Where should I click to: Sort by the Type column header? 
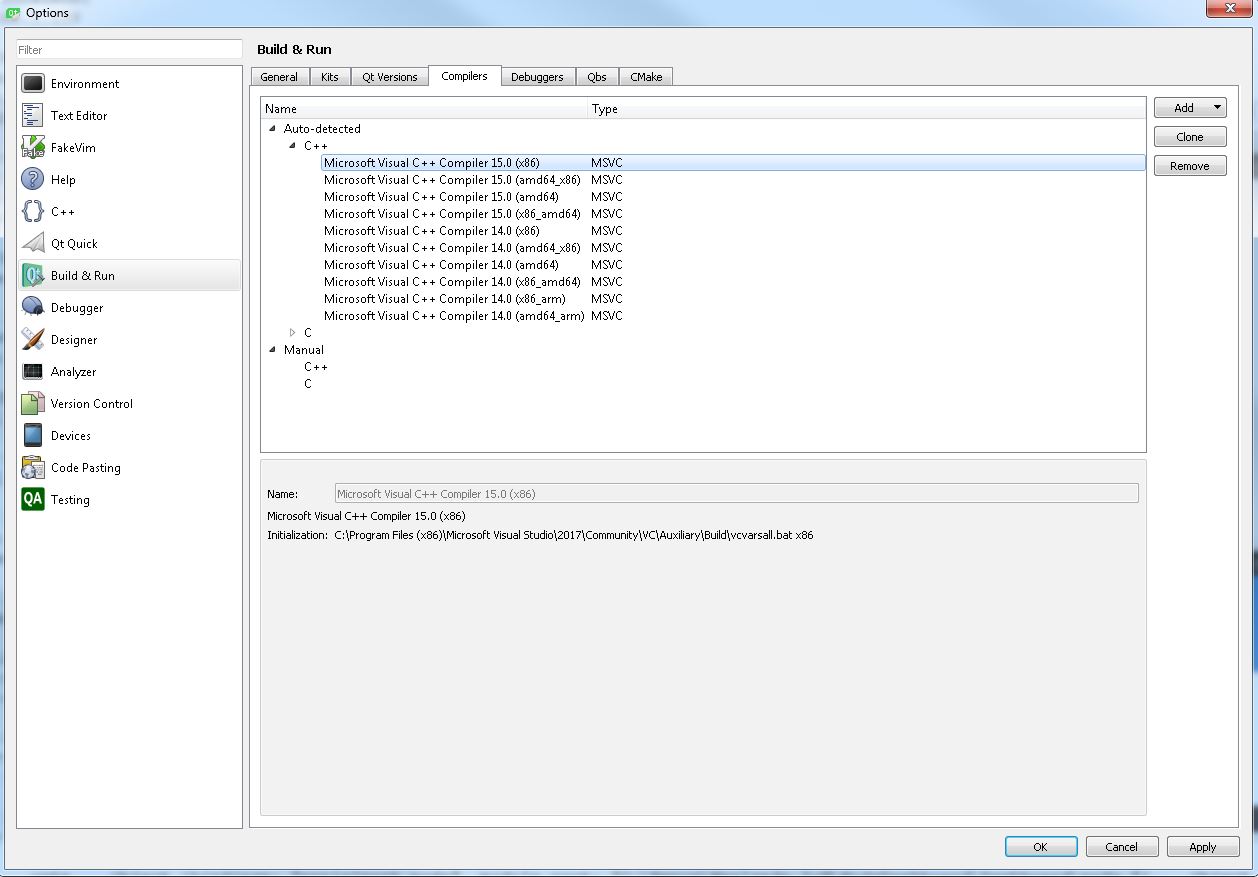coord(866,108)
